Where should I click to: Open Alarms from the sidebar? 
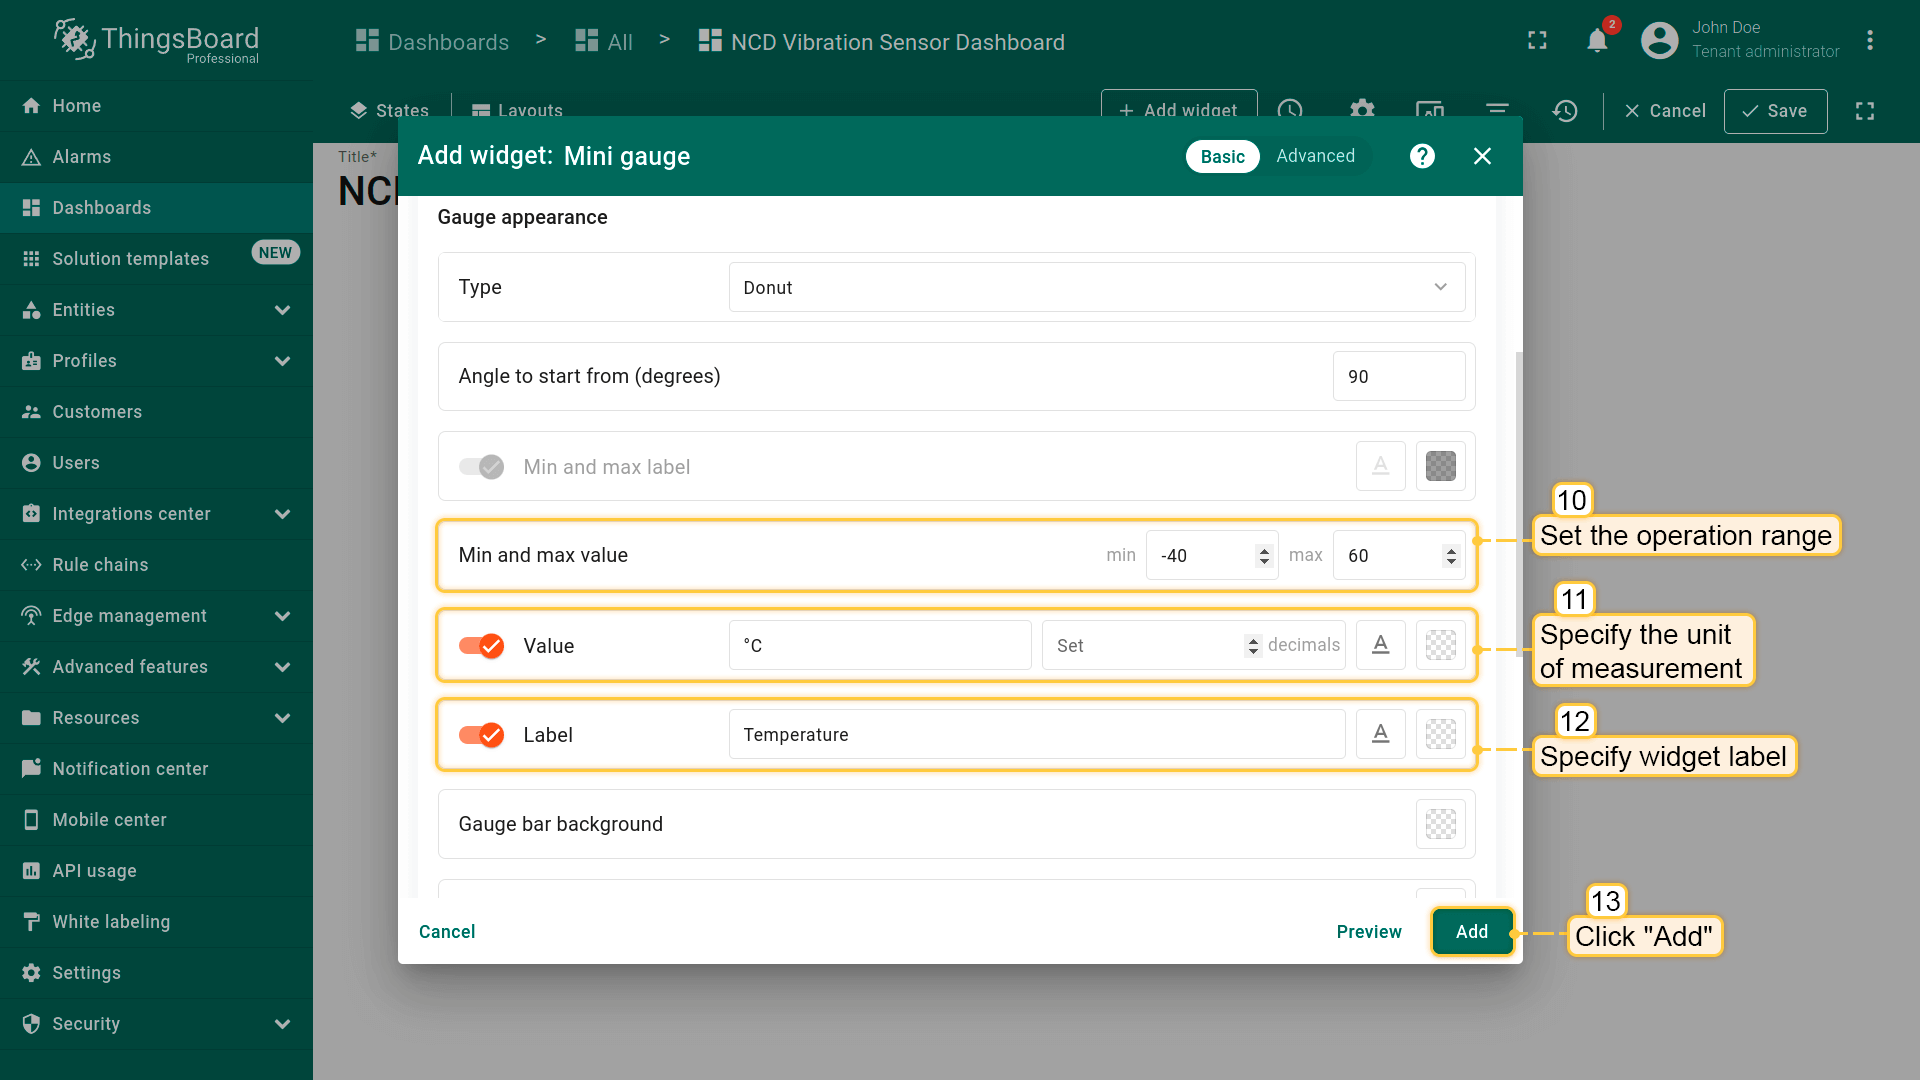click(x=81, y=157)
